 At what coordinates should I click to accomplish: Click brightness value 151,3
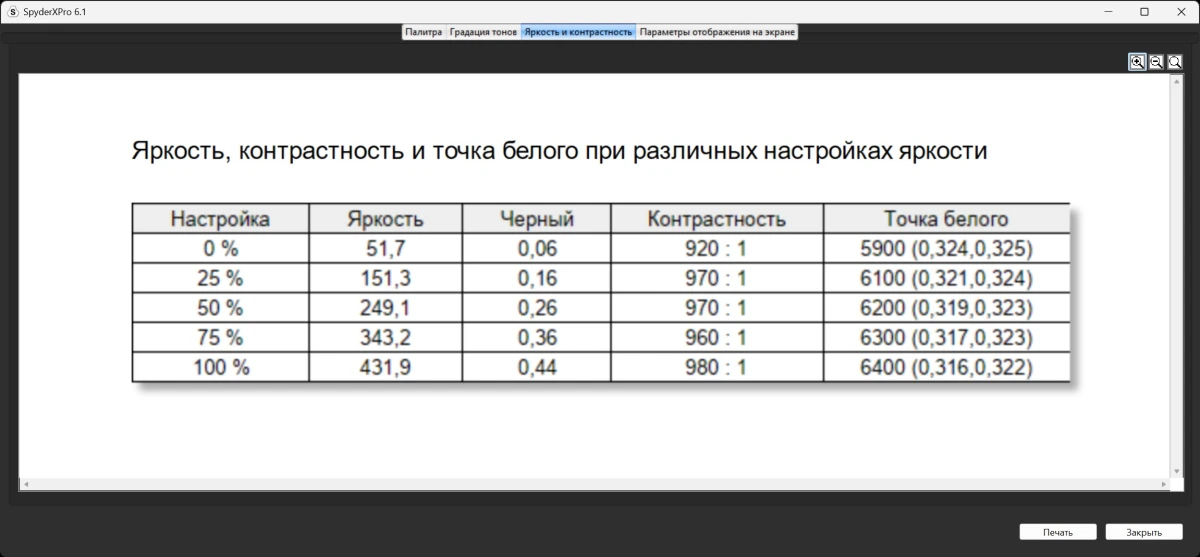pos(386,278)
